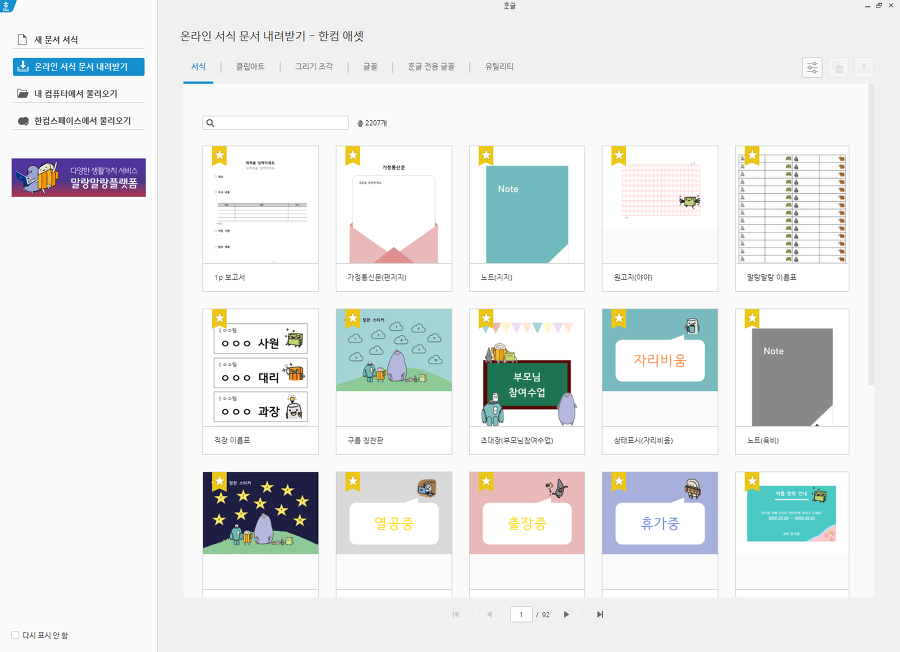900x652 pixels.
Task: Click star badge on 초대장 card
Action: 486,318
